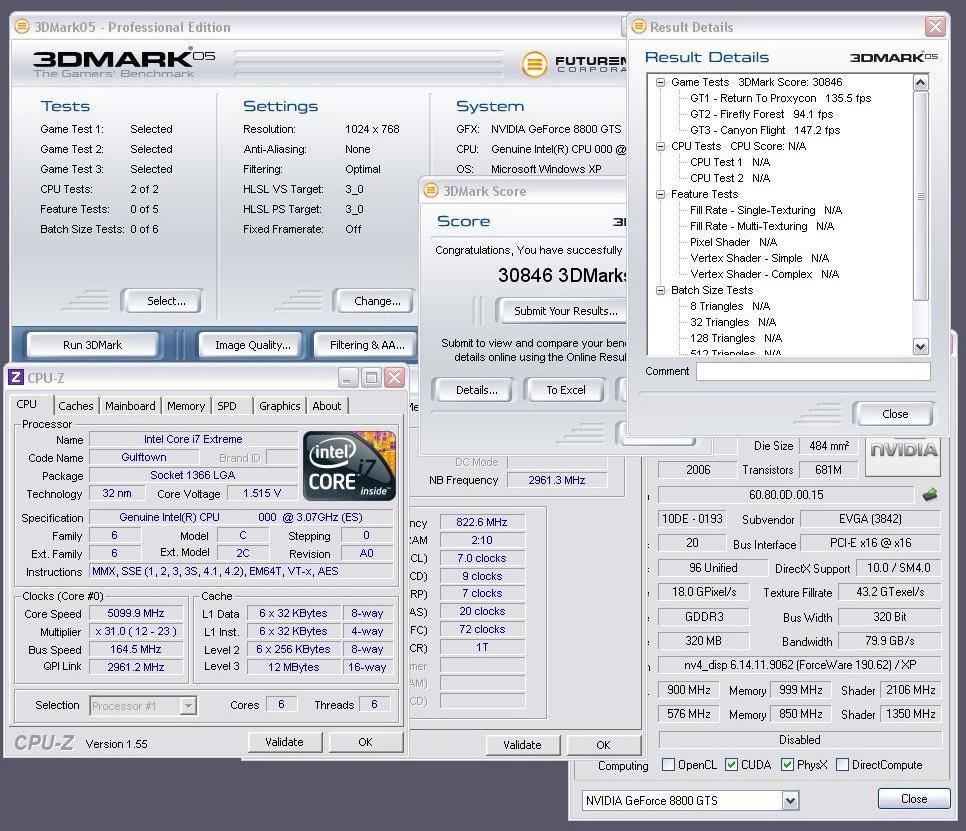
Task: Open the NVIDIA GeForce 8800 GTS dropdown
Action: [790, 800]
